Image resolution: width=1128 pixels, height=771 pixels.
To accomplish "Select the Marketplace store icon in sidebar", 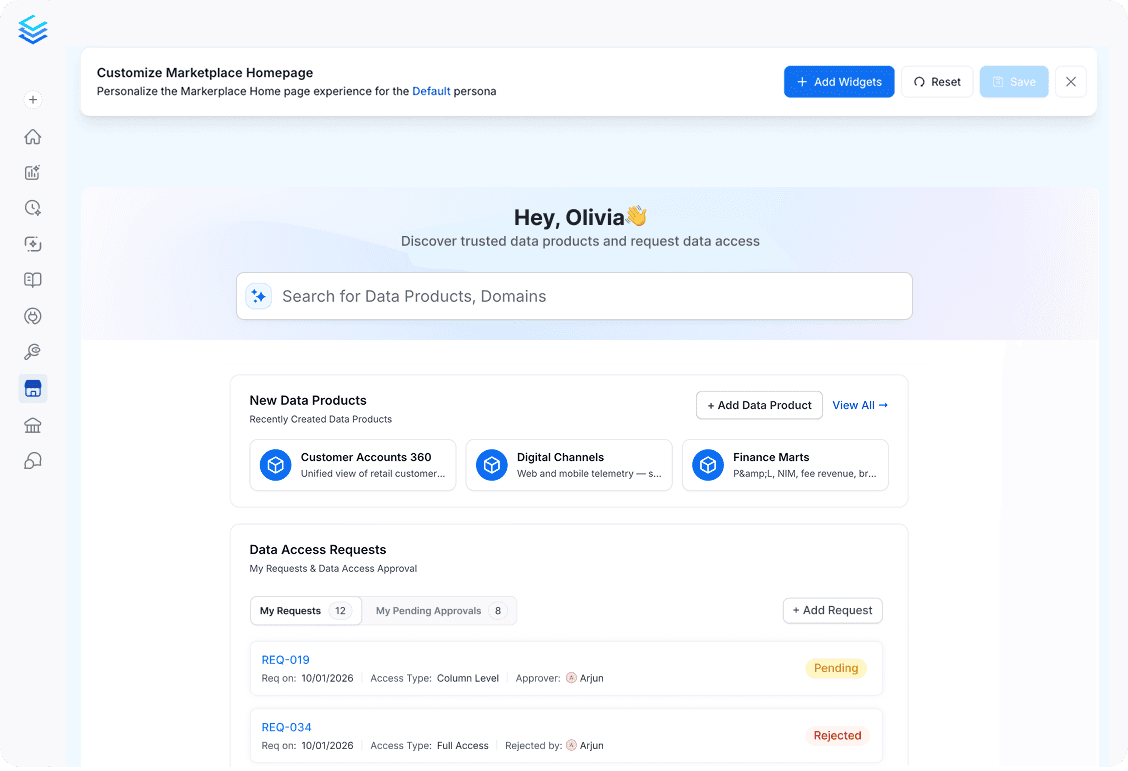I will coord(32,388).
